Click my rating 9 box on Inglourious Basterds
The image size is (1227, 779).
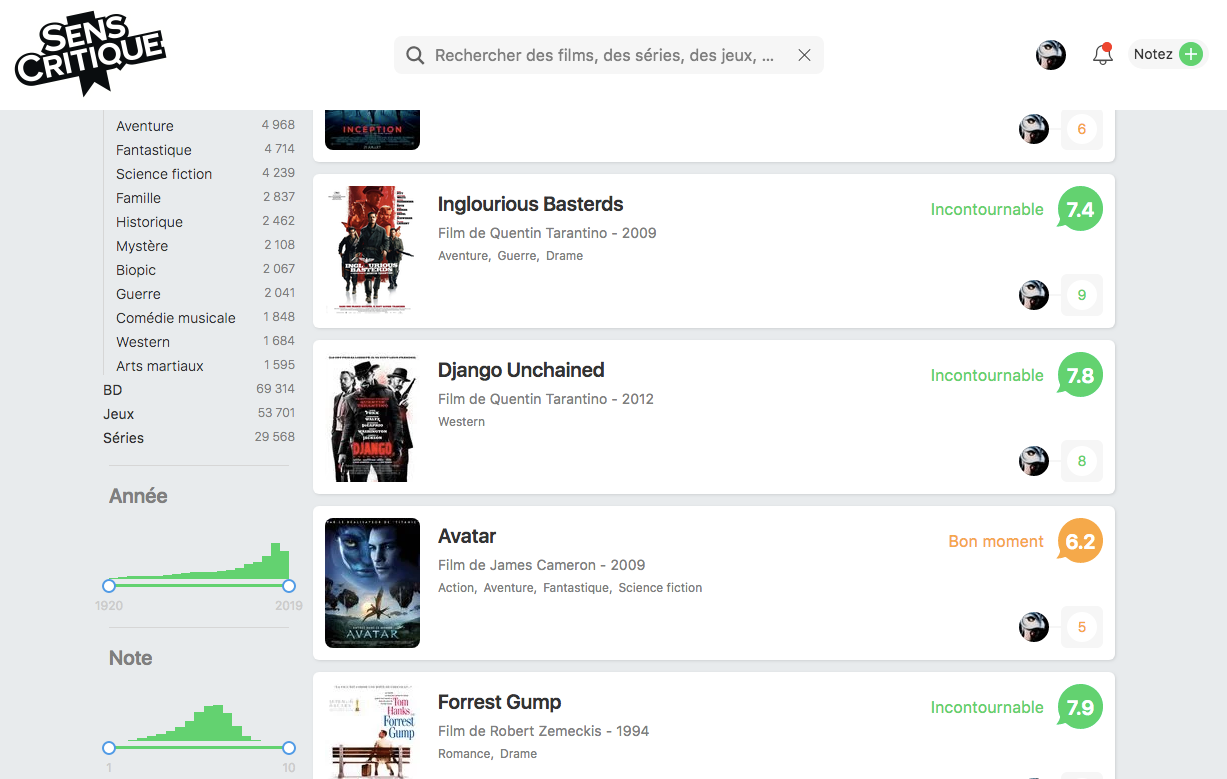[x=1082, y=295]
